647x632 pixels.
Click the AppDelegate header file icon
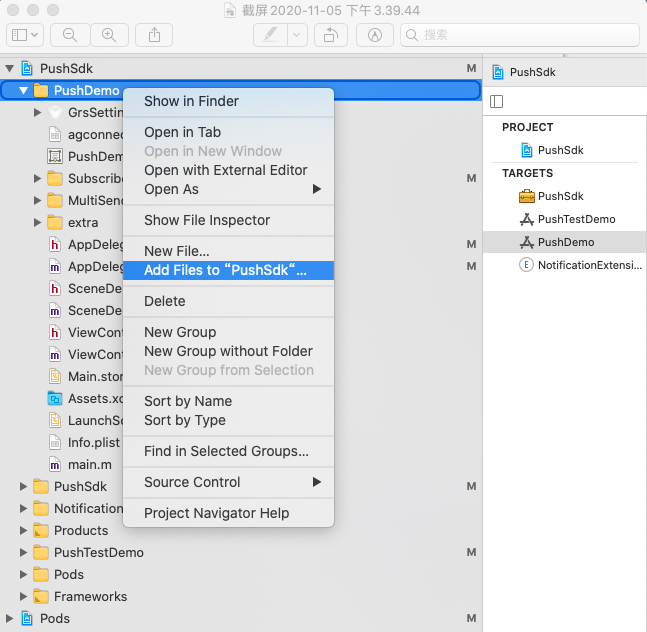55,244
